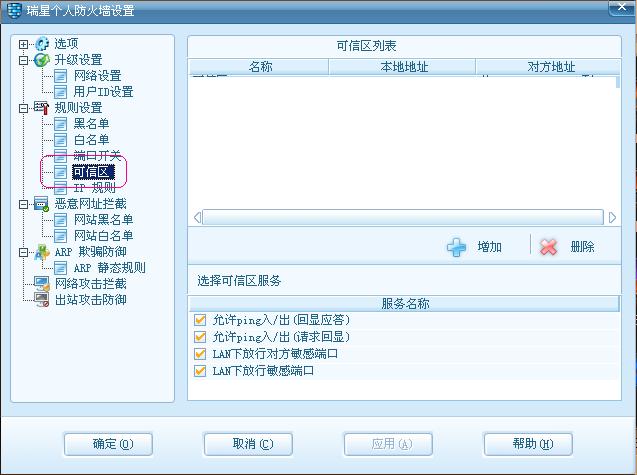Image resolution: width=637 pixels, height=475 pixels.
Task: Click the page icon beside IP 规则
Action: pos(61,188)
